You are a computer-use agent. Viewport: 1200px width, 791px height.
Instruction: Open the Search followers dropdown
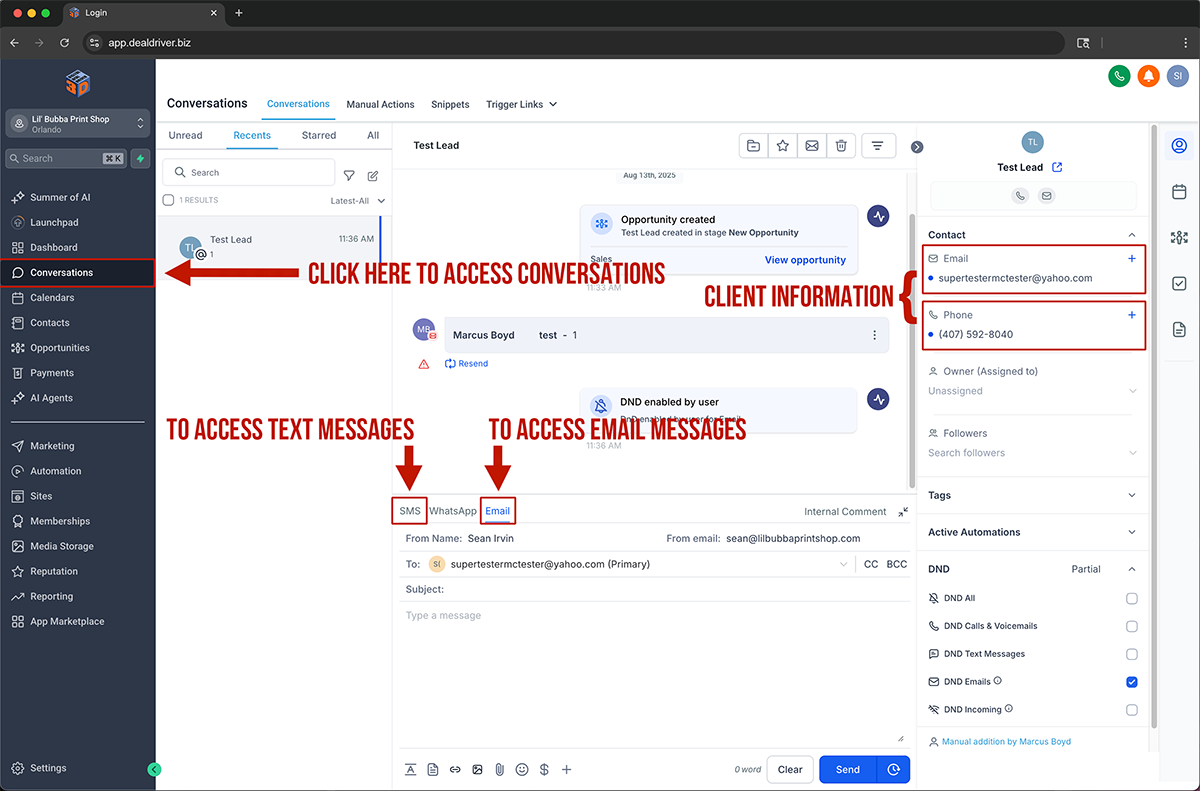tap(1033, 453)
